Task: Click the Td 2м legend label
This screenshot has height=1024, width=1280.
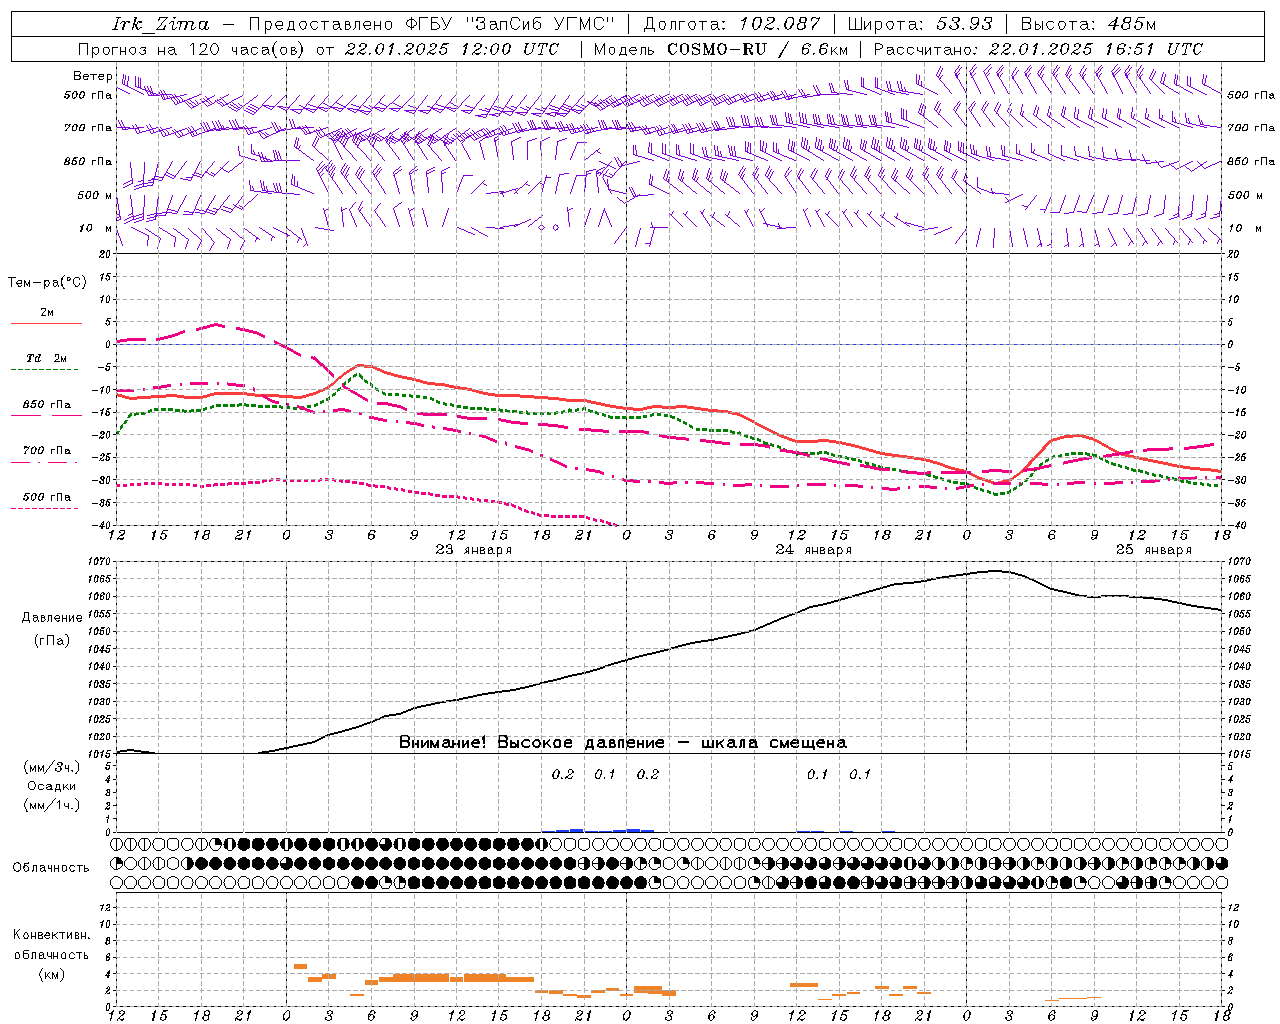Action: point(46,358)
